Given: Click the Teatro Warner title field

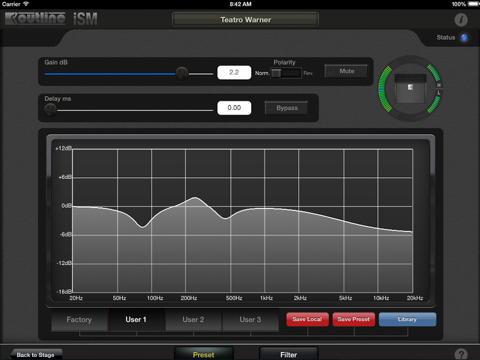Looking at the screenshot, I should point(245,20).
